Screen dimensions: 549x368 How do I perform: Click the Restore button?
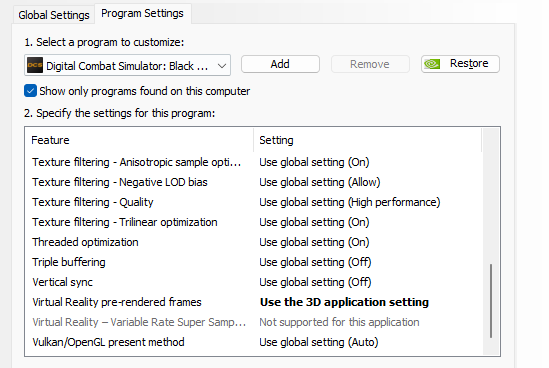tap(460, 64)
